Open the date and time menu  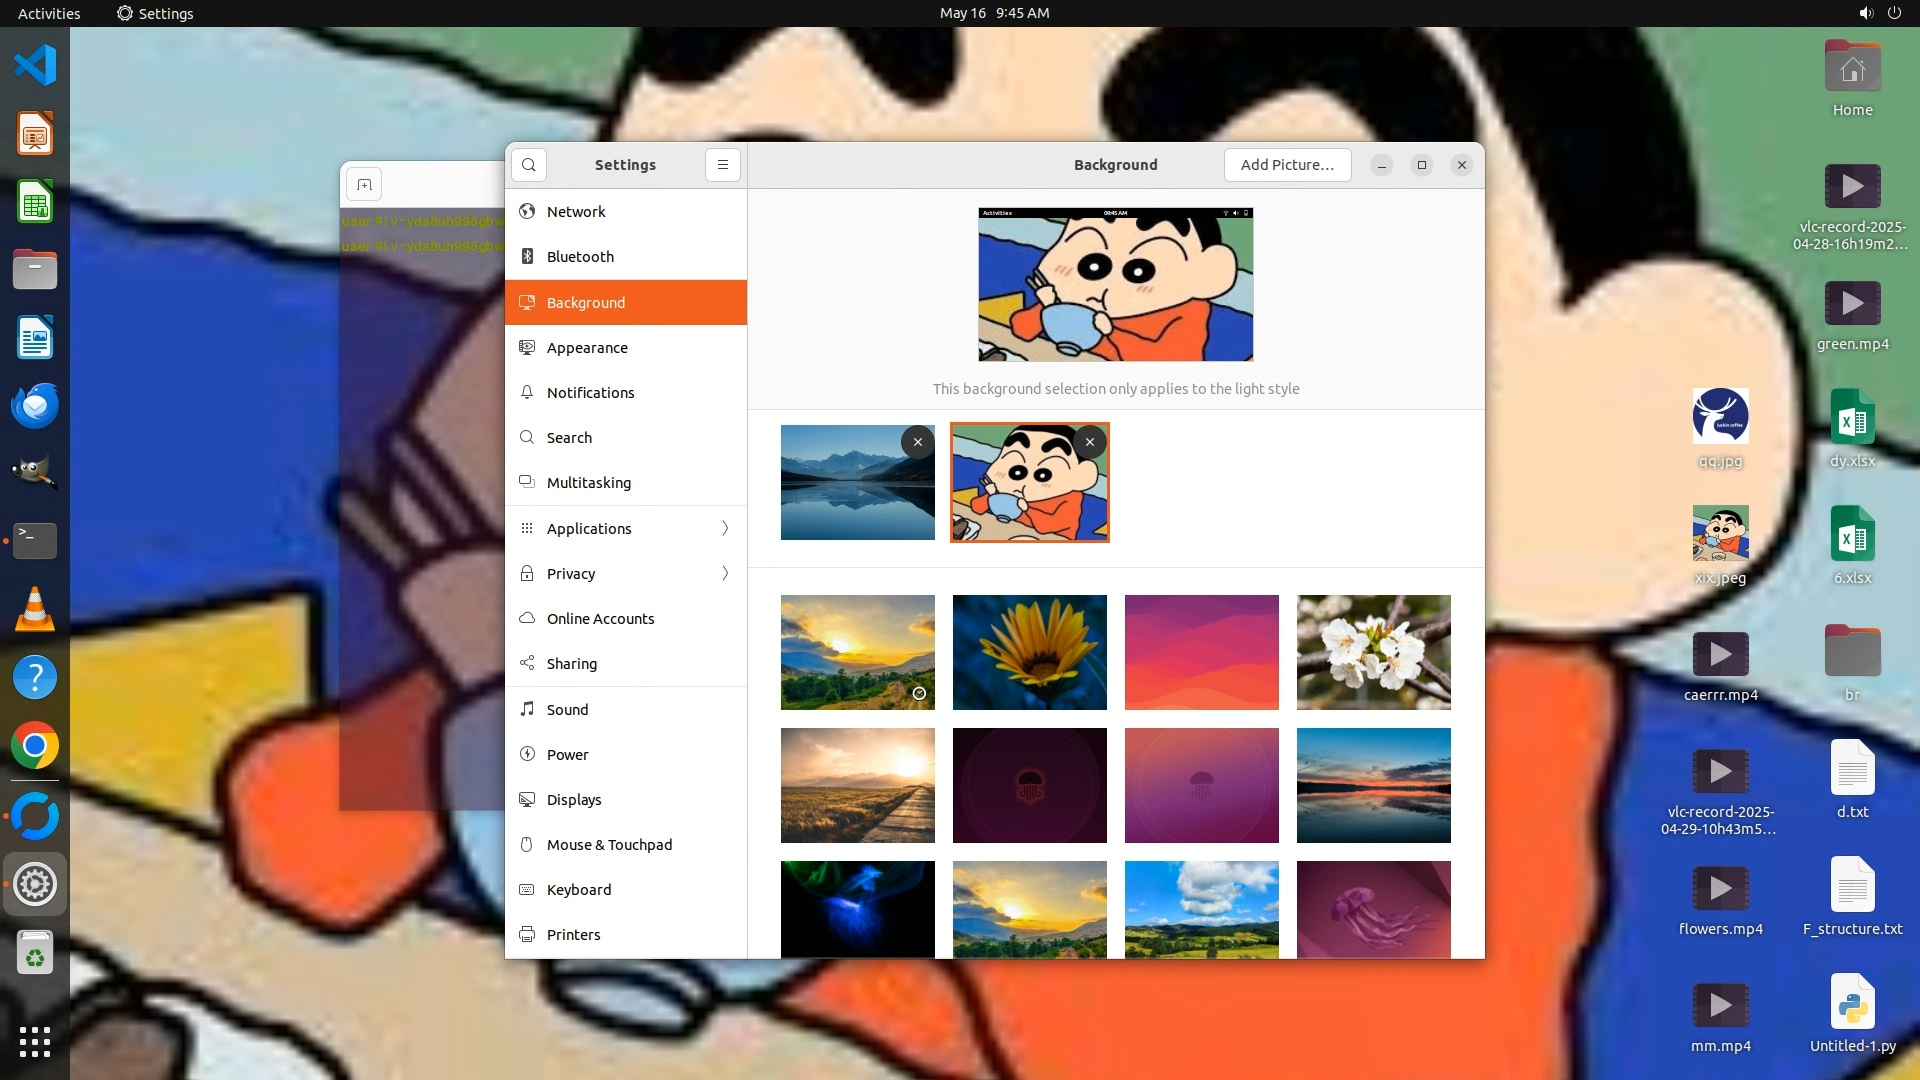coord(994,13)
